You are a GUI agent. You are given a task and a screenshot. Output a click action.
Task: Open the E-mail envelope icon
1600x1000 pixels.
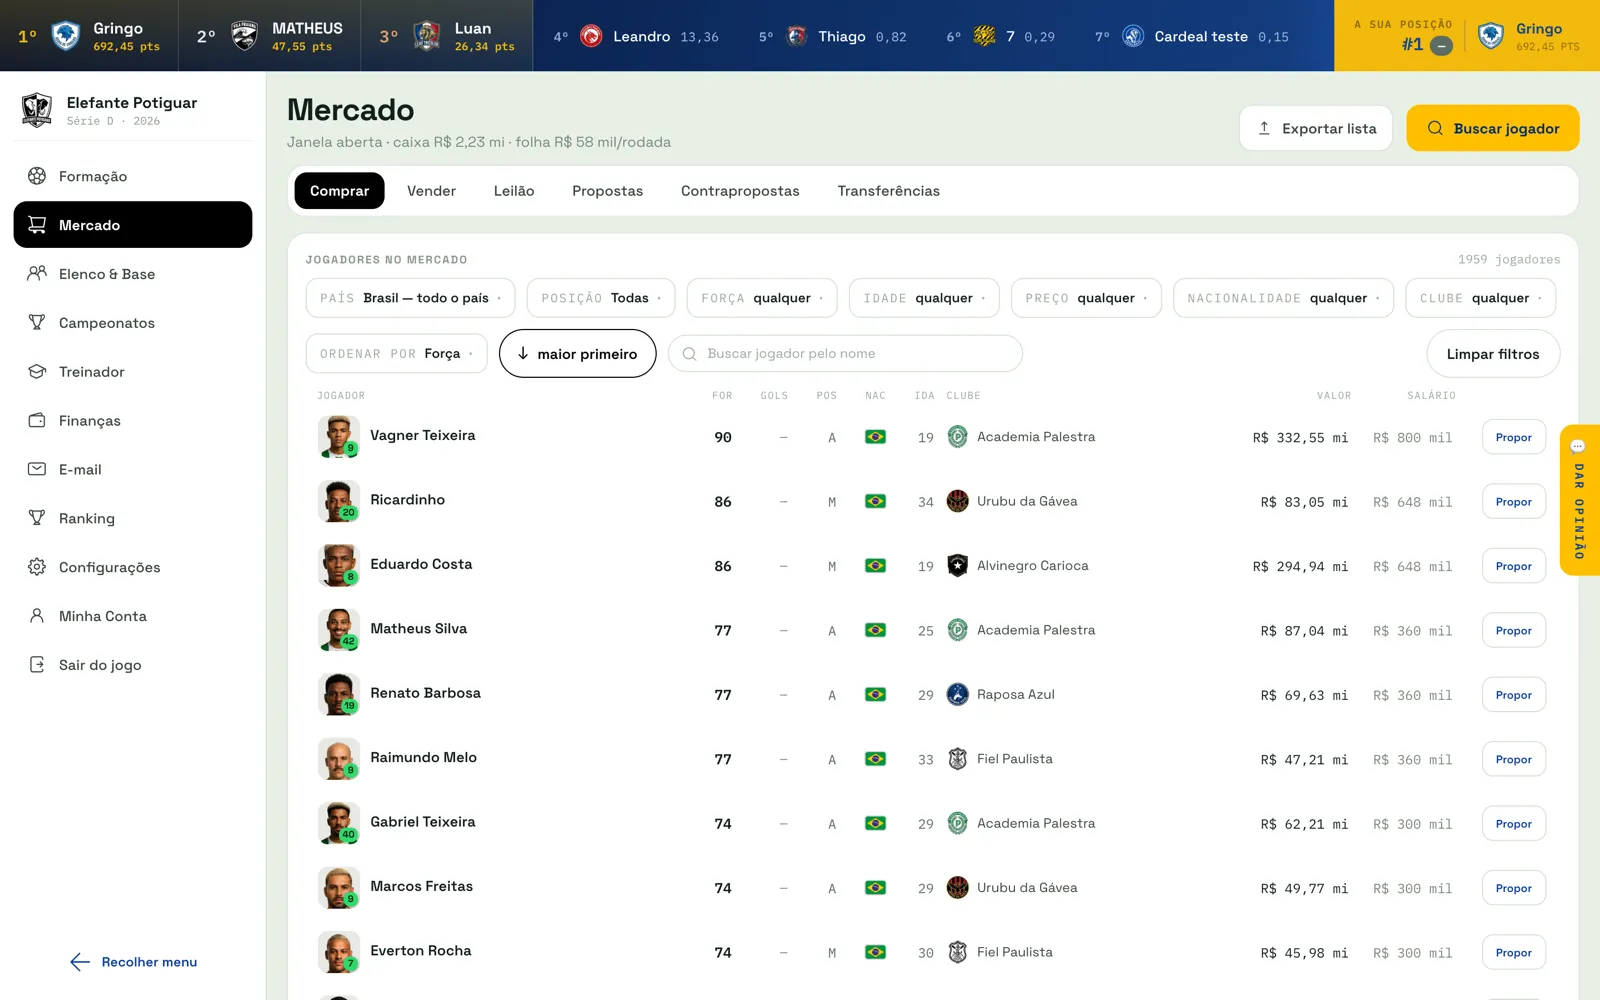37,469
